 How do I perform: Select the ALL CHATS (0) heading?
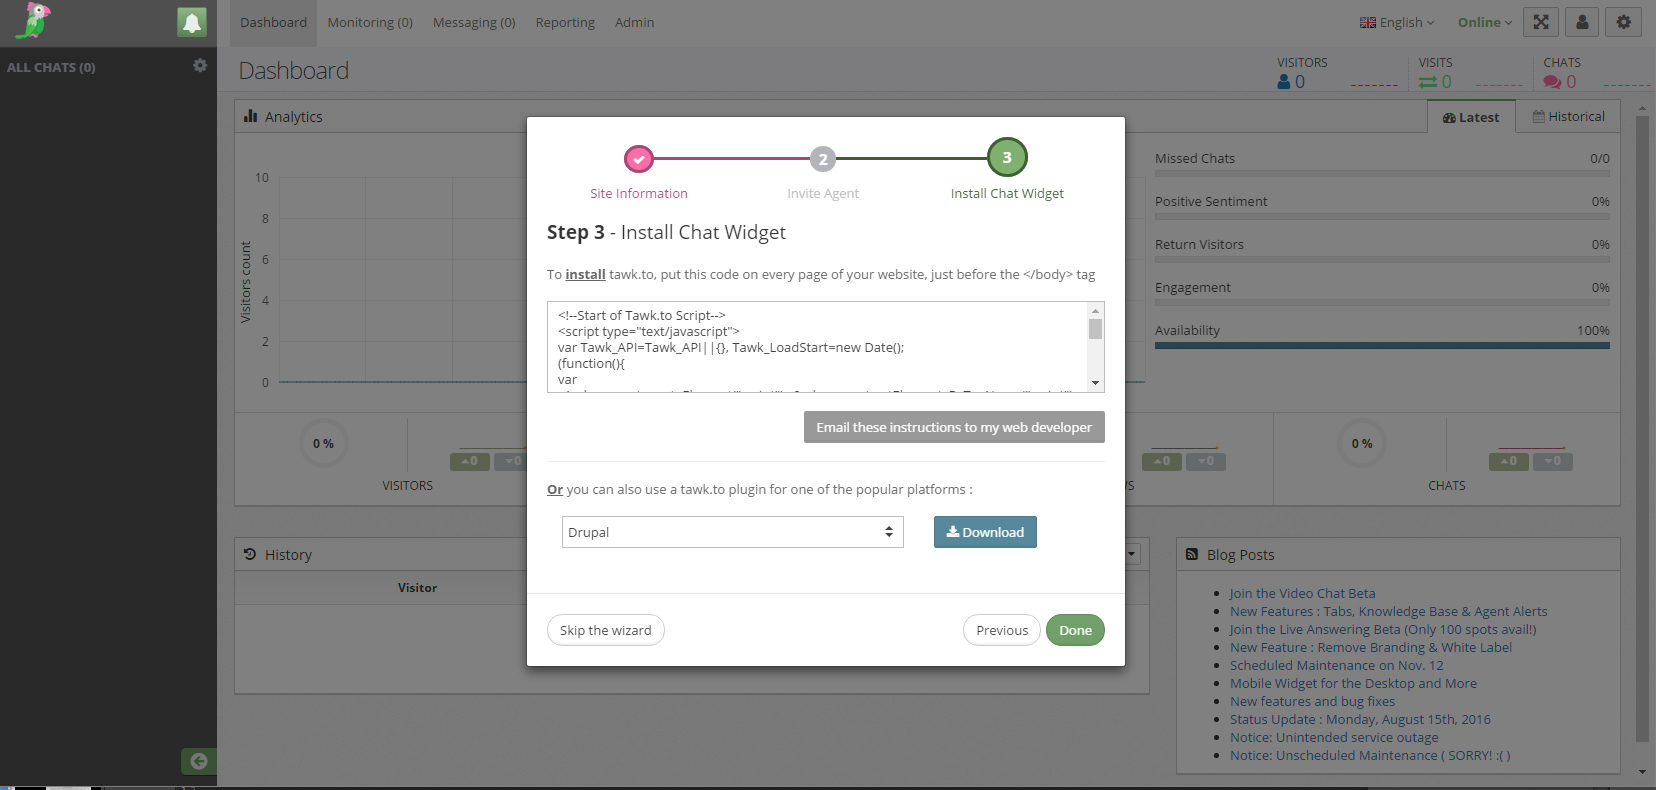pos(51,67)
